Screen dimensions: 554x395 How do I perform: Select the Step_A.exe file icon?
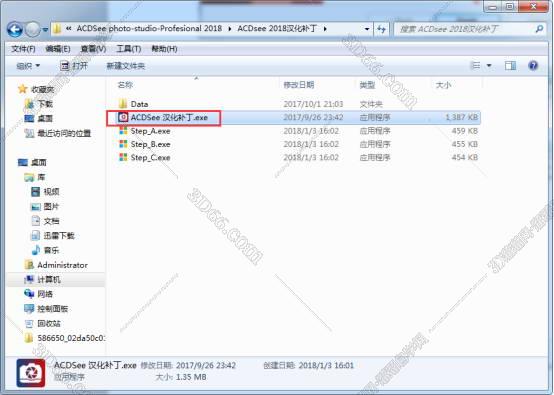(x=123, y=131)
